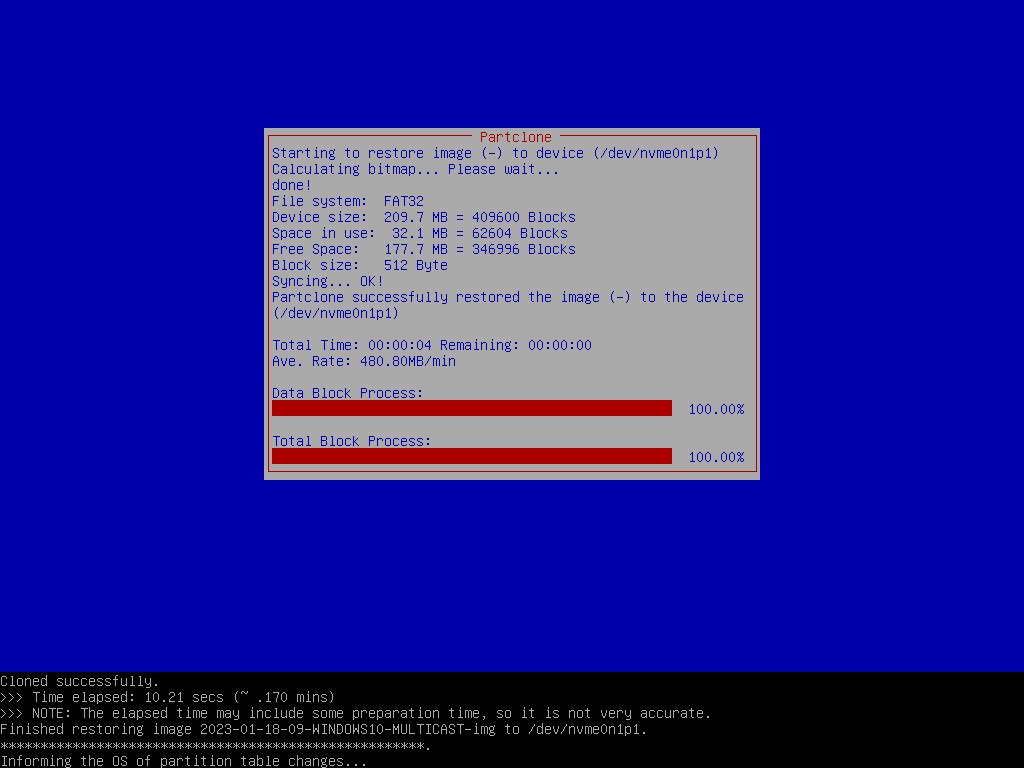Click the Calculating bitmap... Please wait line

tap(416, 169)
